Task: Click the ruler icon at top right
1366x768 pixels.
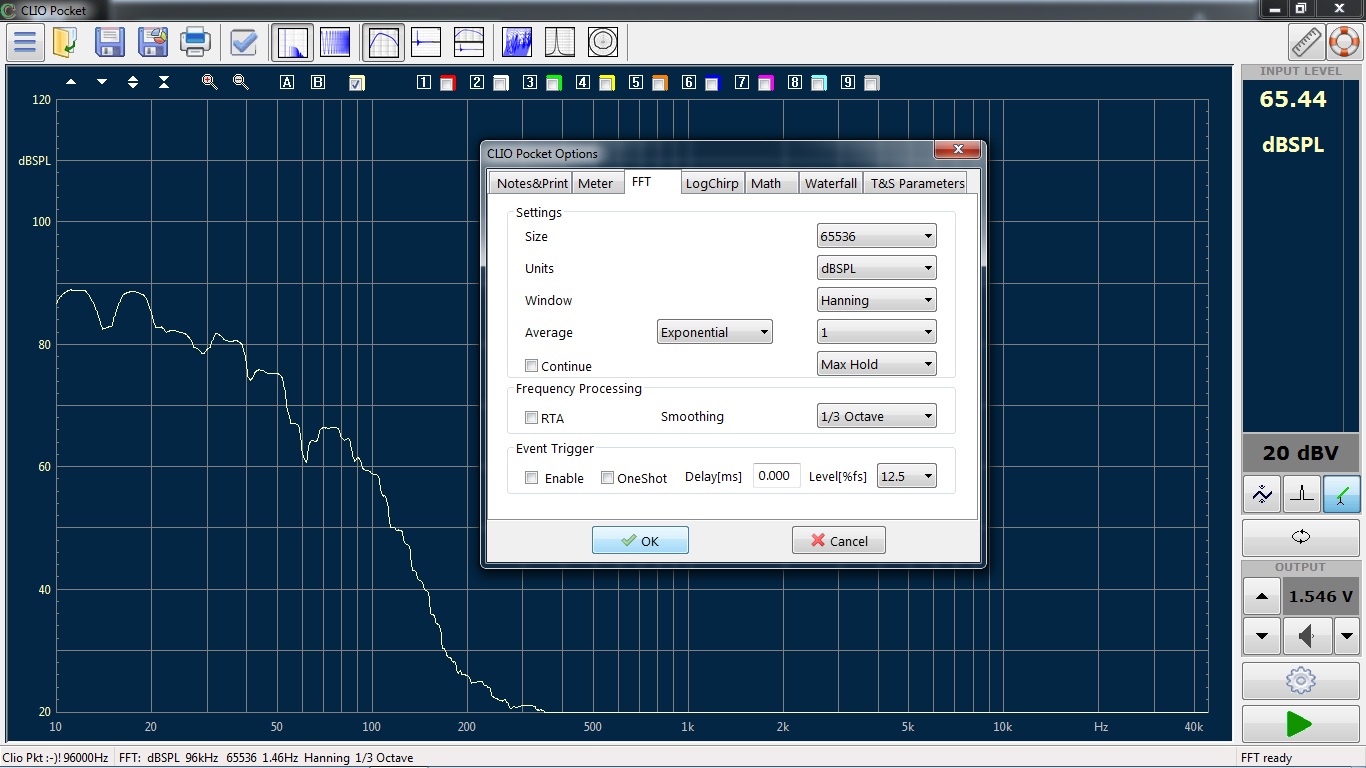Action: (1306, 42)
